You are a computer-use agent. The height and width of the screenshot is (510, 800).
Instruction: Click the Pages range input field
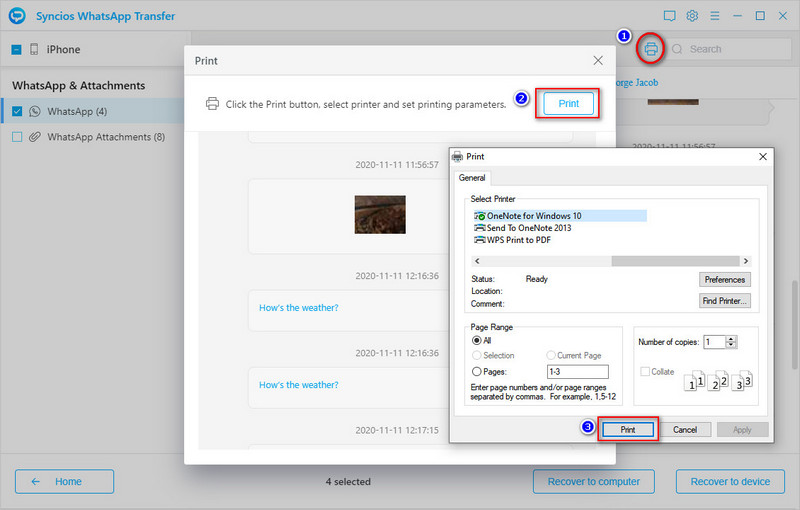[578, 371]
